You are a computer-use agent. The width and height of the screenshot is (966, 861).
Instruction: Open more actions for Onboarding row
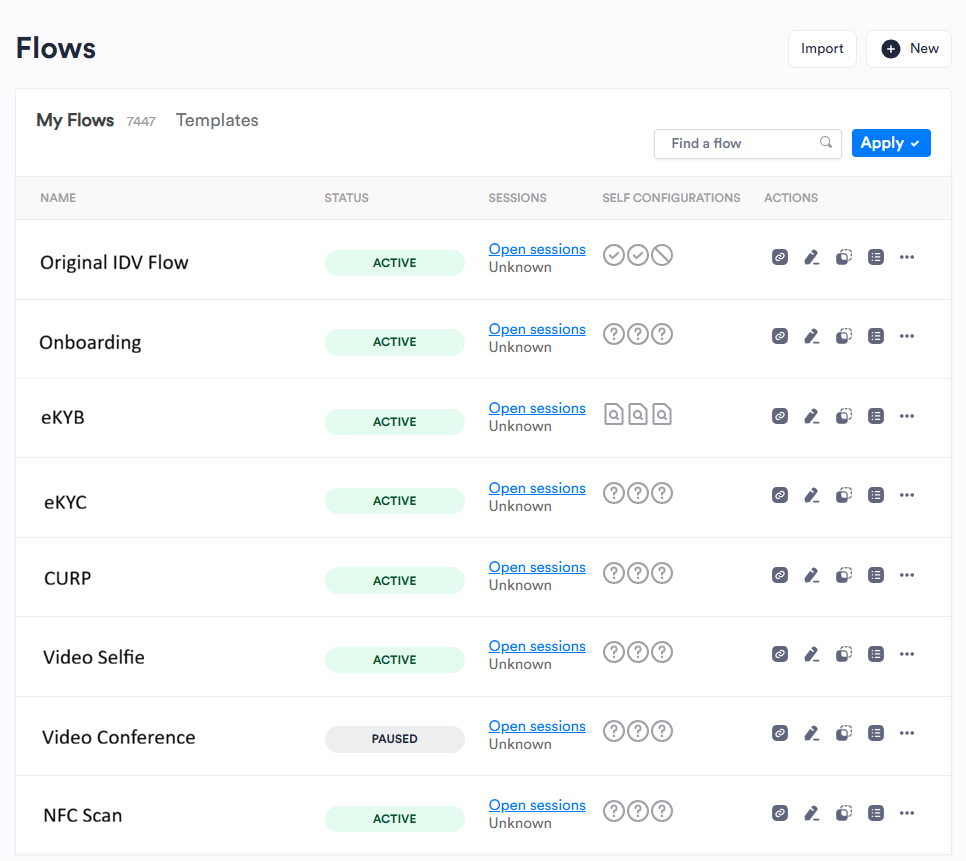[x=907, y=336]
